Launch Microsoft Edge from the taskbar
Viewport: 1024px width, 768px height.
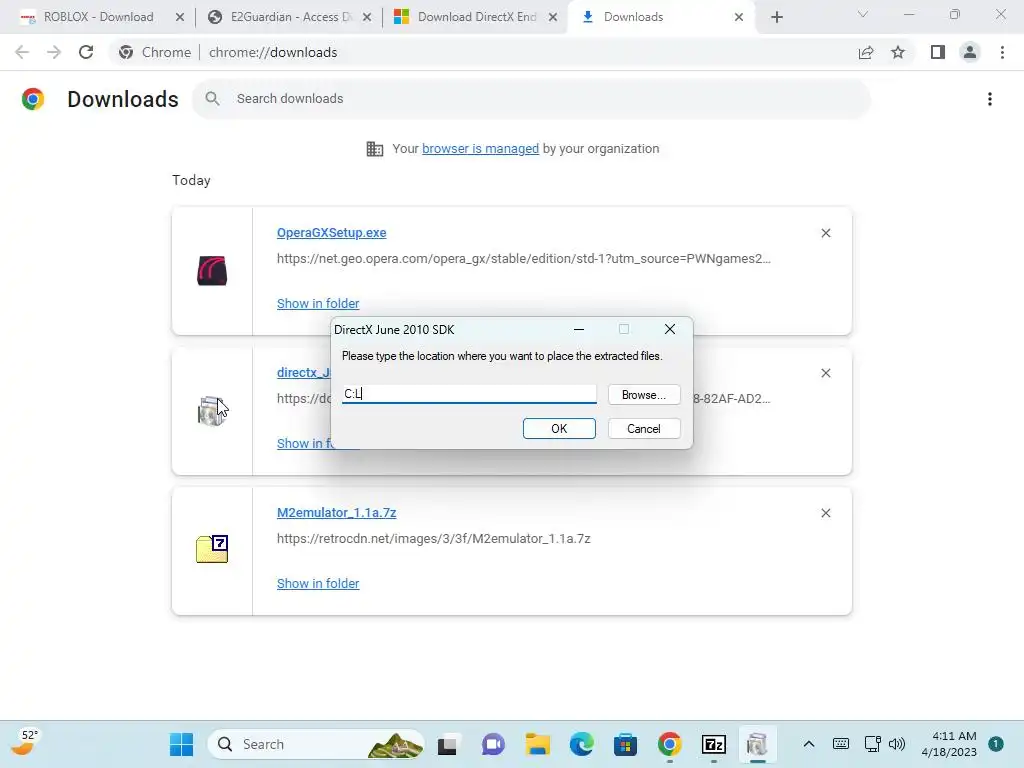(x=581, y=744)
